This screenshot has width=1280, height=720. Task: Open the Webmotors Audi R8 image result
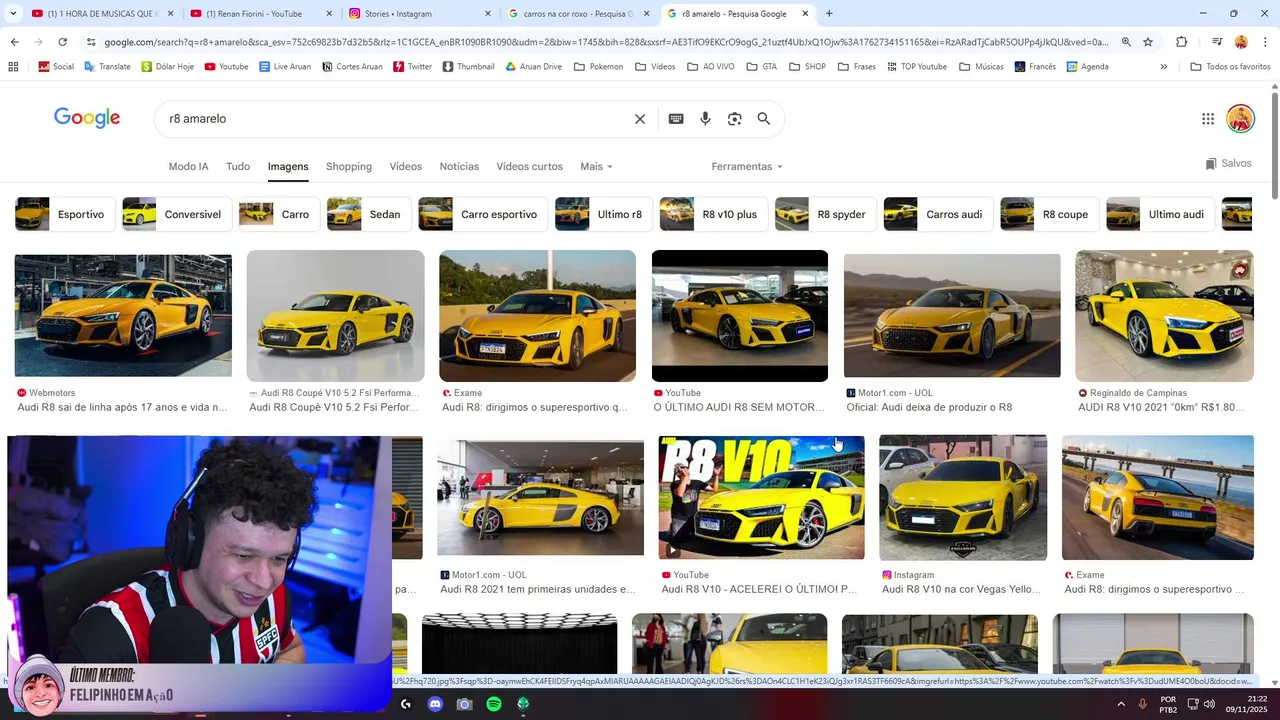click(x=123, y=315)
